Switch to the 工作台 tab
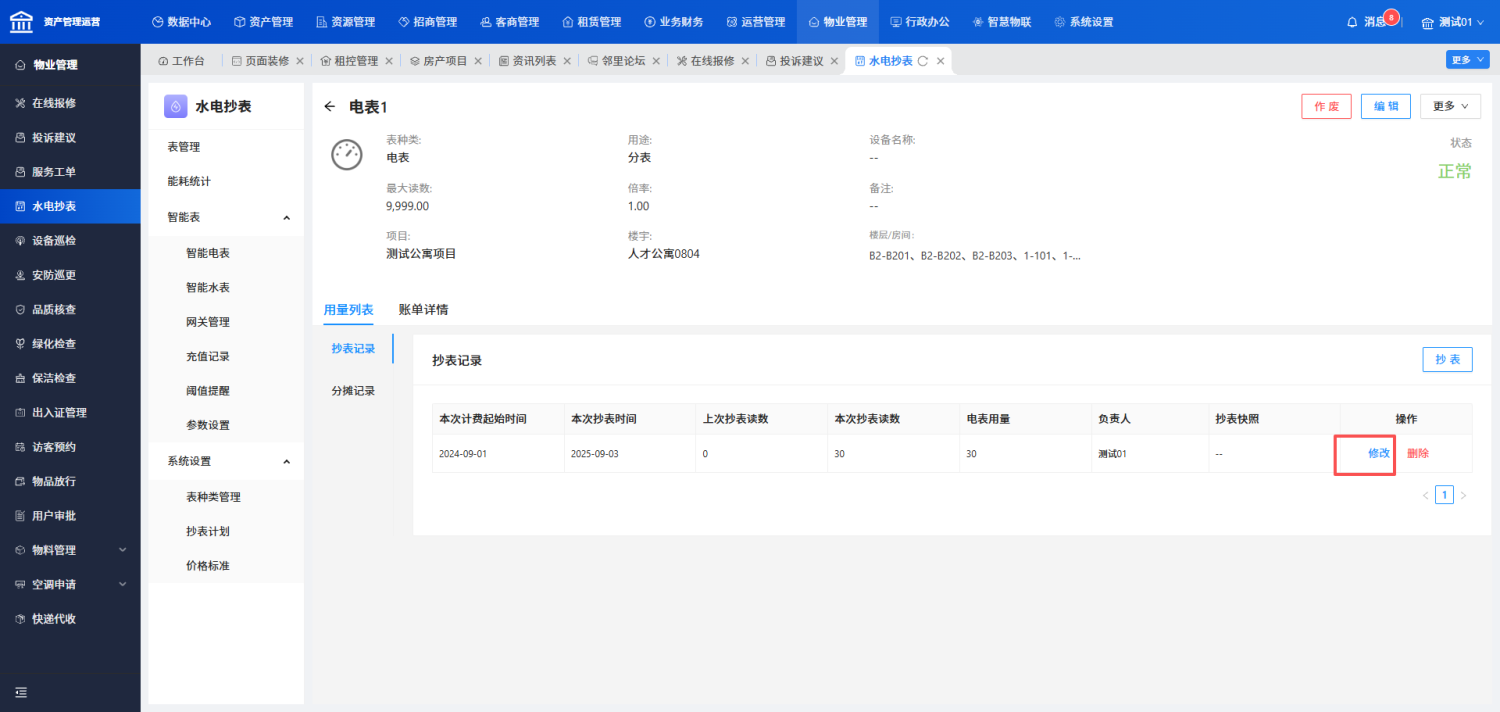Viewport: 1500px width, 712px height. [x=181, y=61]
